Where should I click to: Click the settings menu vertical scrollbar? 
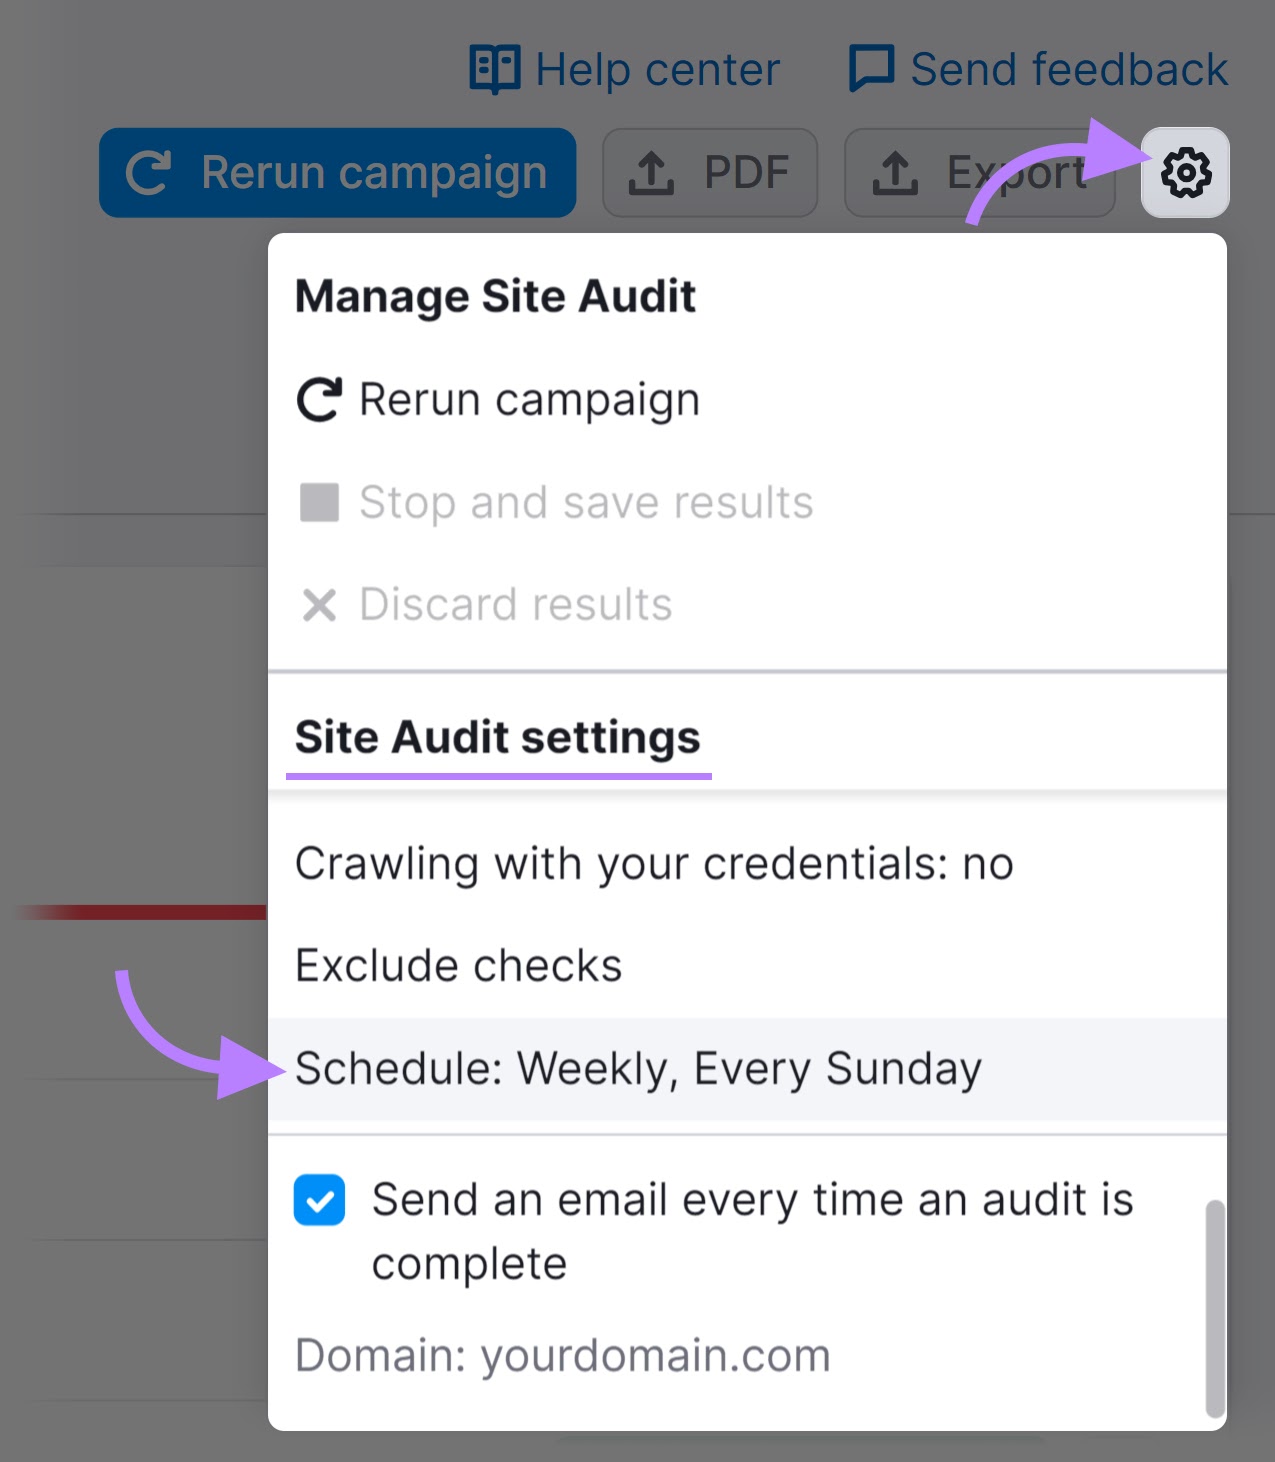click(x=1214, y=1308)
